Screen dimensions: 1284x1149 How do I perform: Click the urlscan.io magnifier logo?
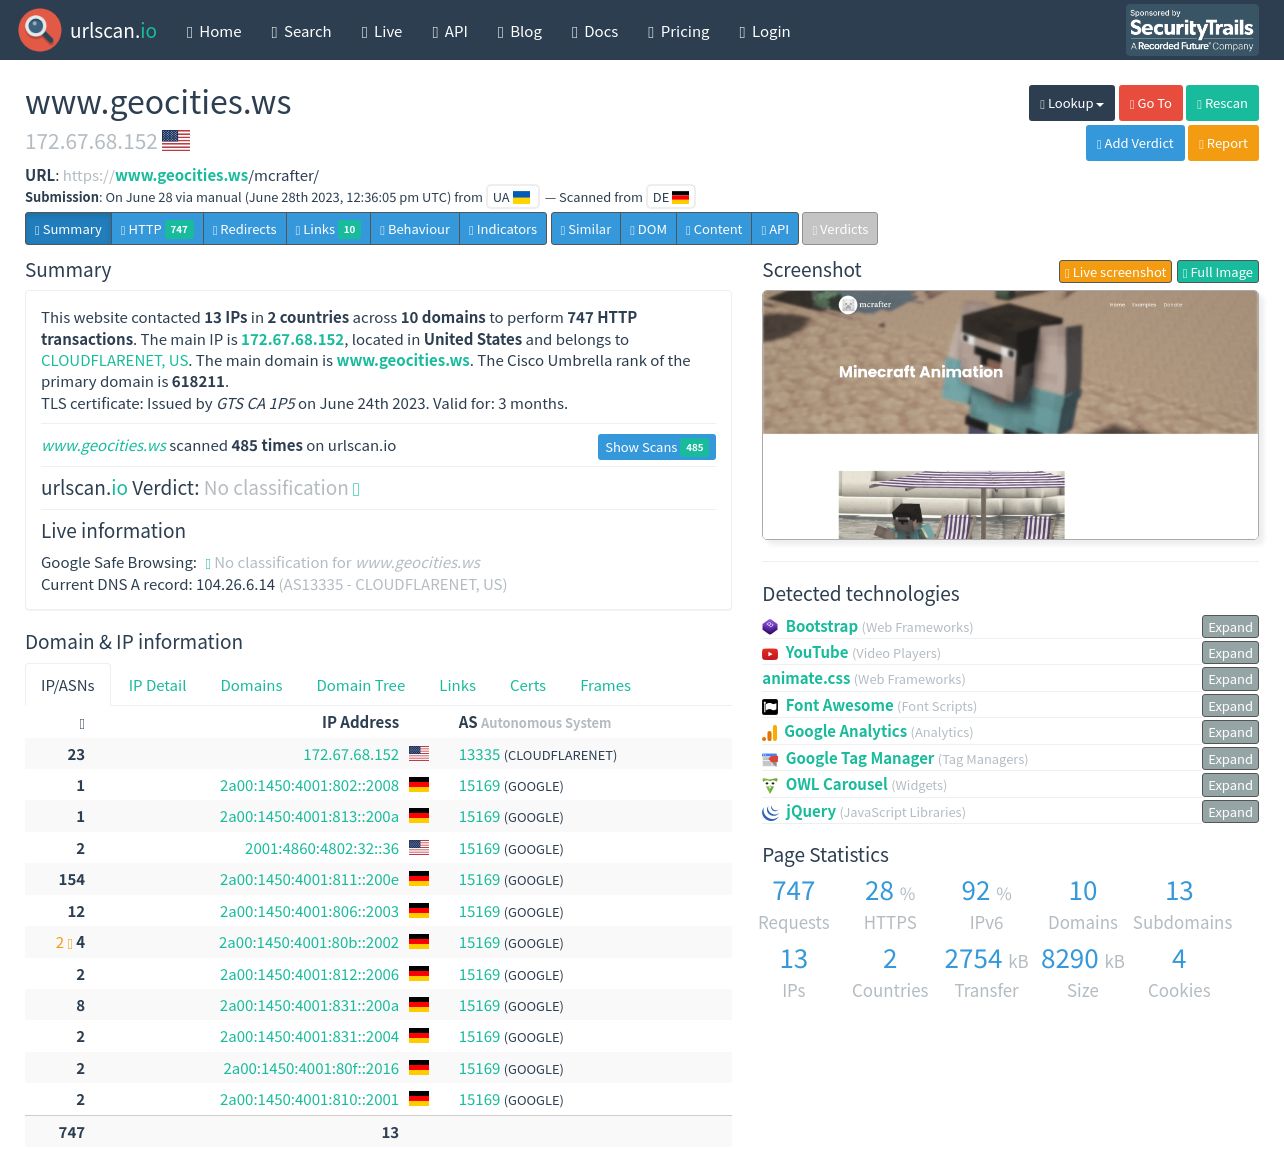pos(40,30)
